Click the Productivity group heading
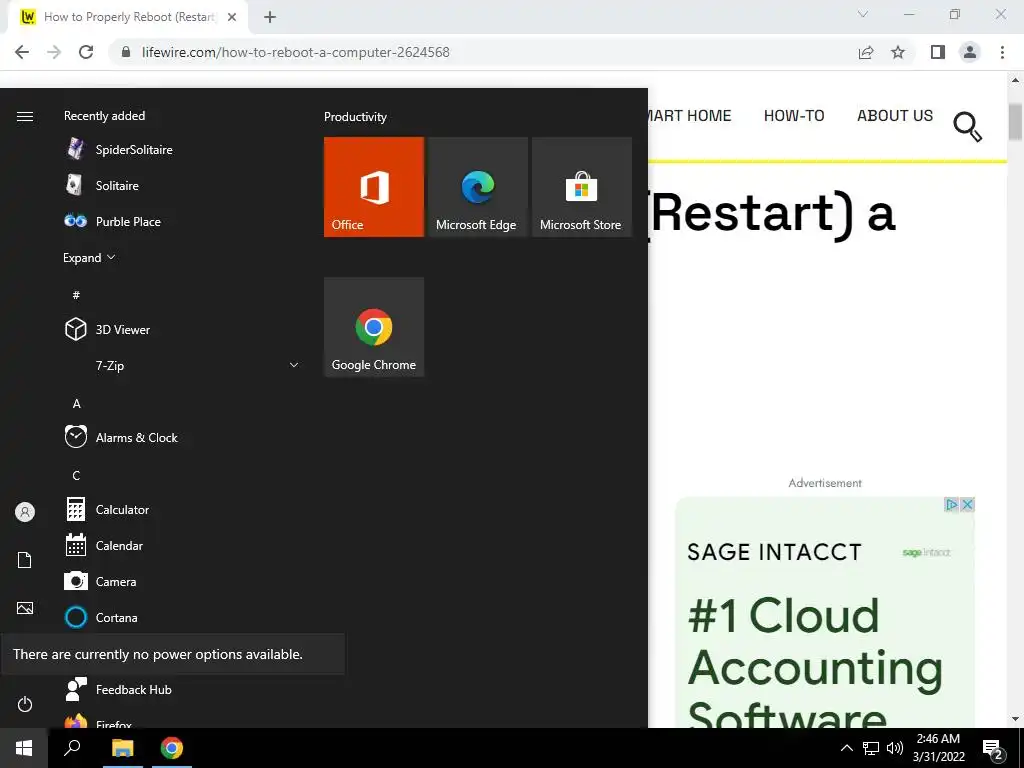Viewport: 1024px width, 768px height. click(355, 117)
